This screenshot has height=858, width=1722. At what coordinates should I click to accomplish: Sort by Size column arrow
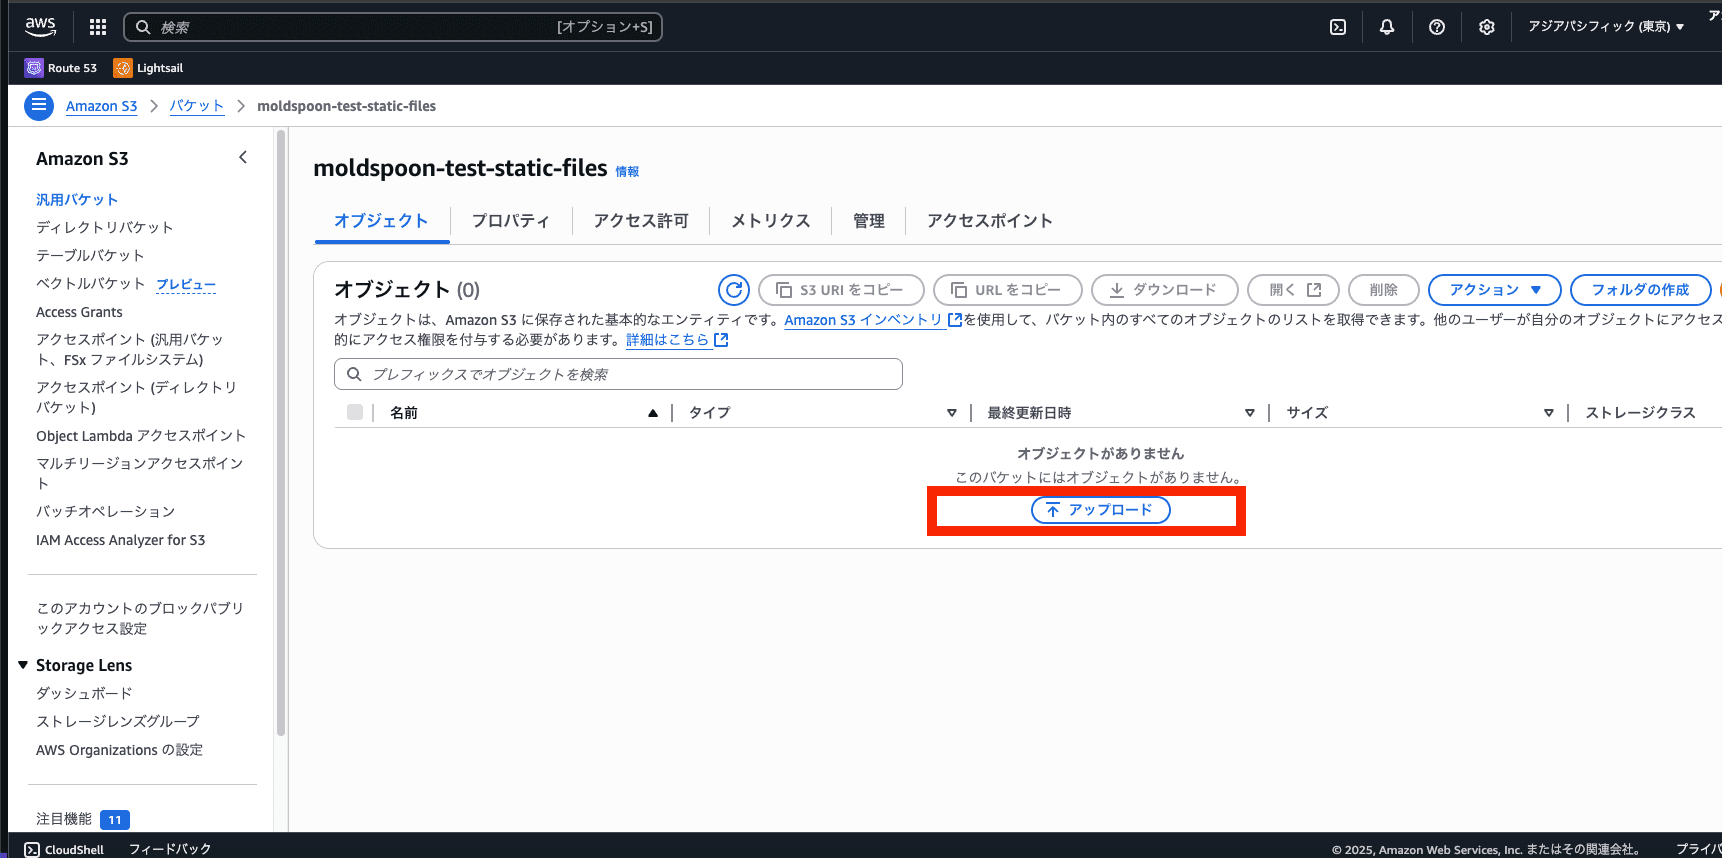1548,413
